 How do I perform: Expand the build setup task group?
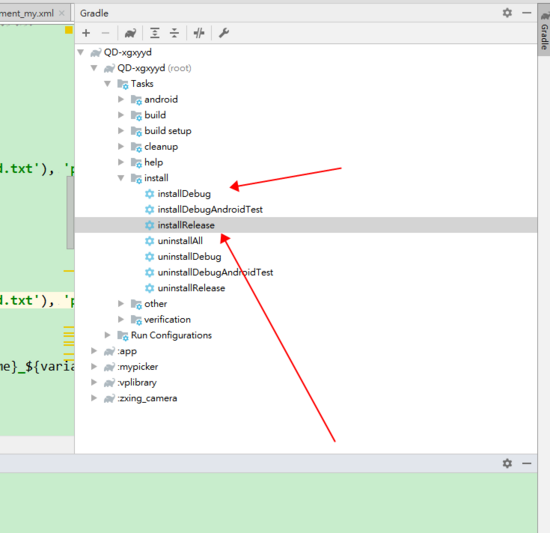pyautogui.click(x=121, y=131)
